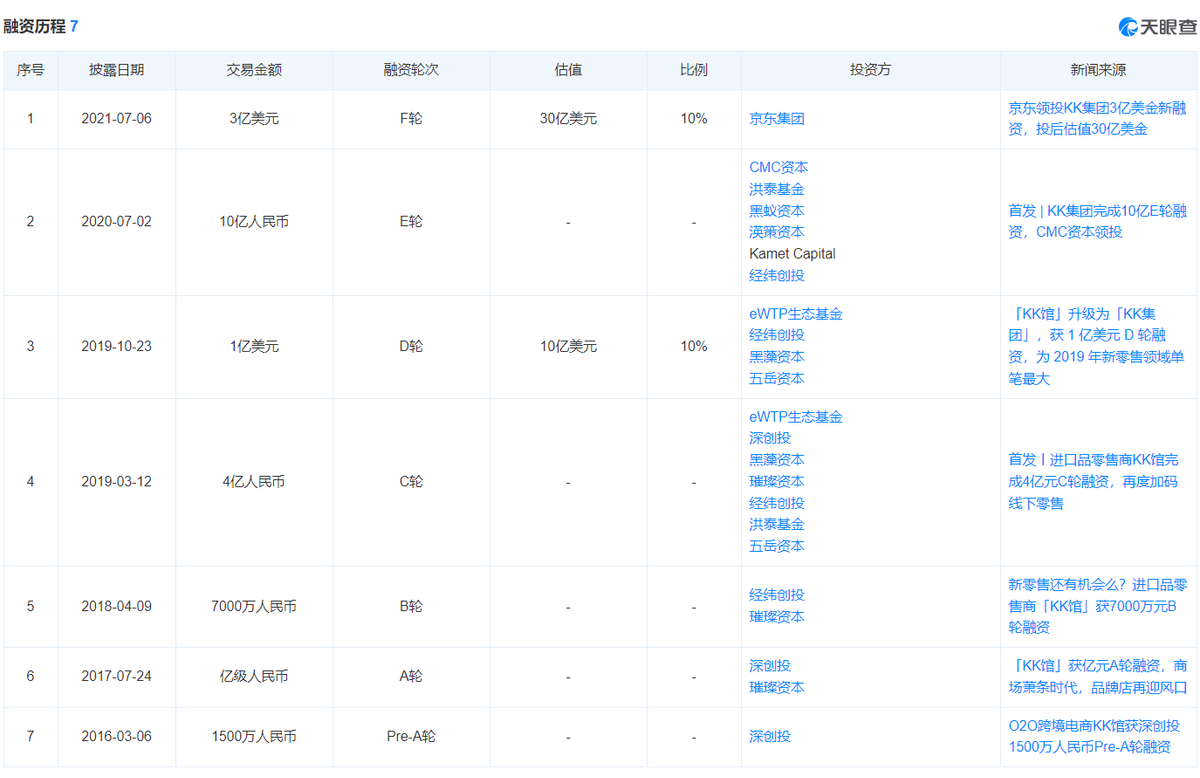This screenshot has width=1200, height=778.
Task: Click eWTP生态基金 in the C轮 row
Action: (795, 416)
